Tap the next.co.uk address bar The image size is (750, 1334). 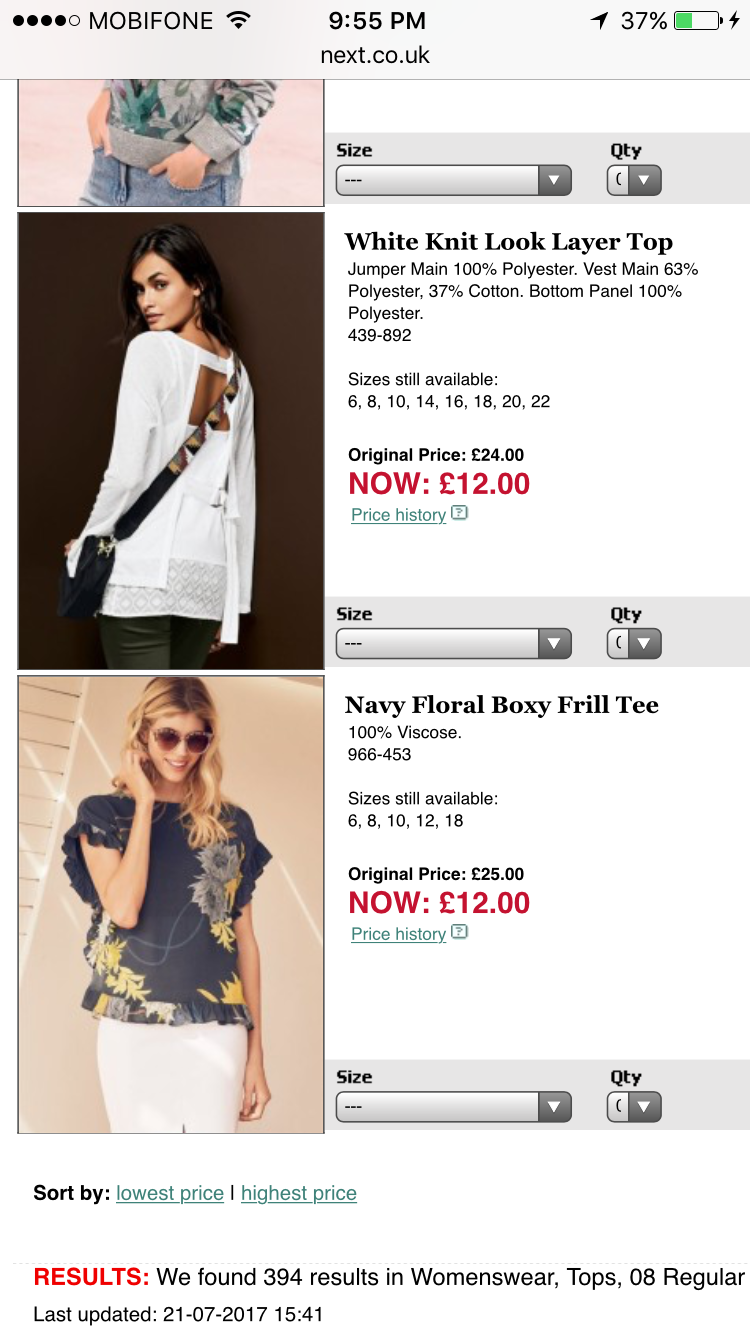pos(375,55)
